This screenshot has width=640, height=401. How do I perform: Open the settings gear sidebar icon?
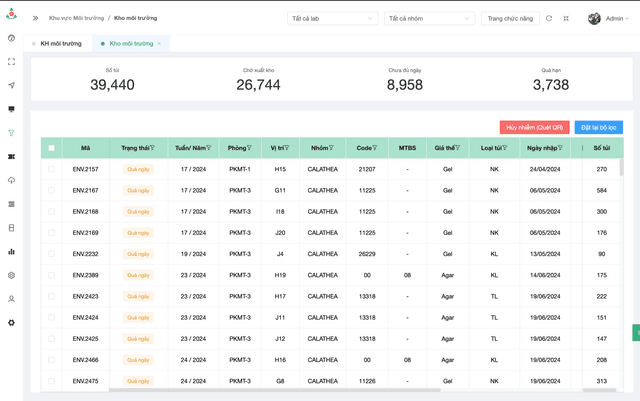(x=11, y=323)
